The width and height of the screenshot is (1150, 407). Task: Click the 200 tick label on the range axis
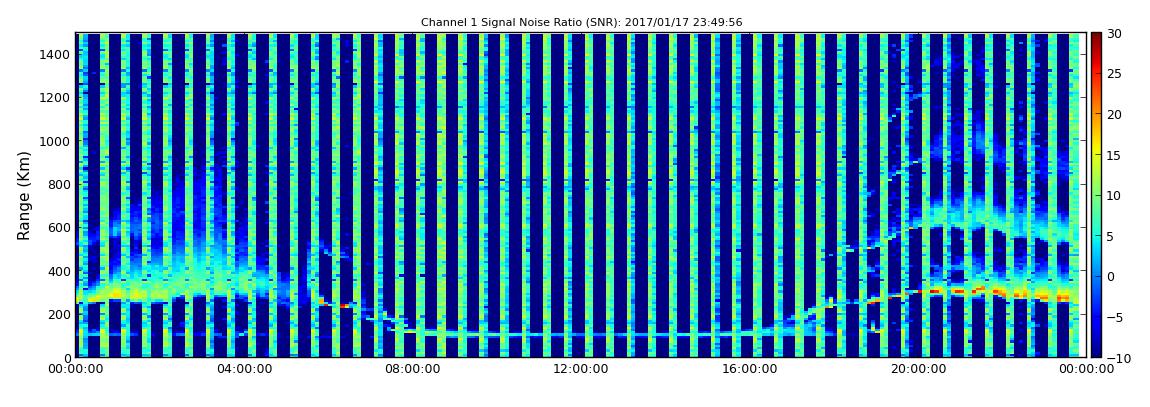[59, 314]
